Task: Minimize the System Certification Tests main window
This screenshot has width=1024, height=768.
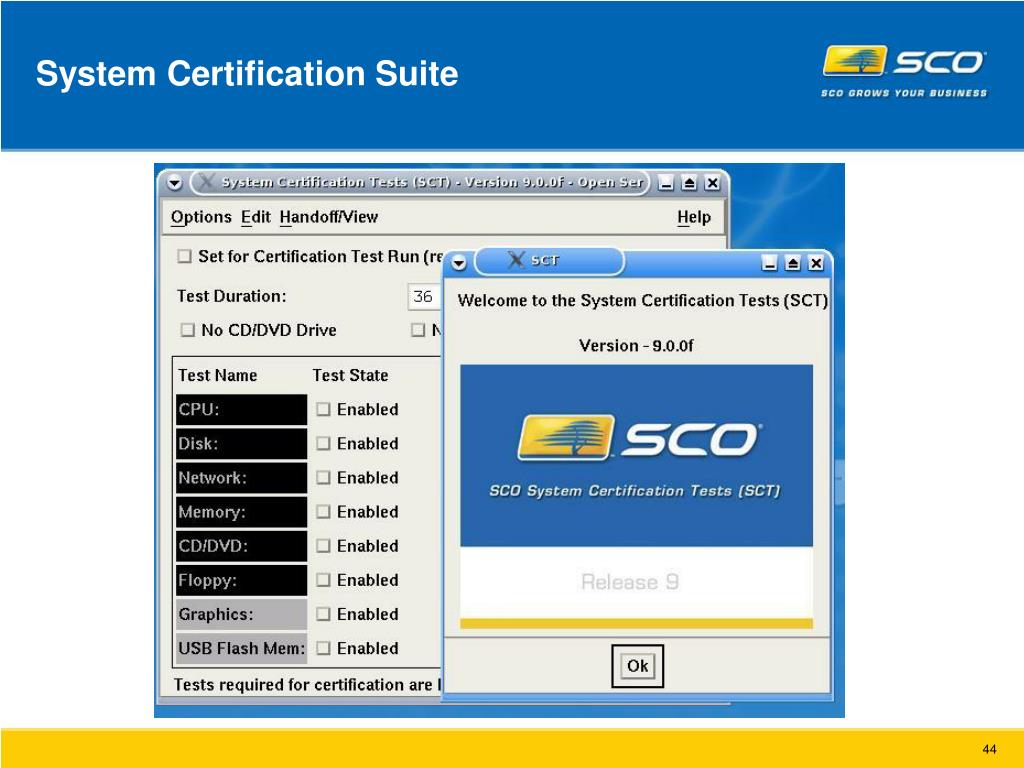Action: pos(665,184)
